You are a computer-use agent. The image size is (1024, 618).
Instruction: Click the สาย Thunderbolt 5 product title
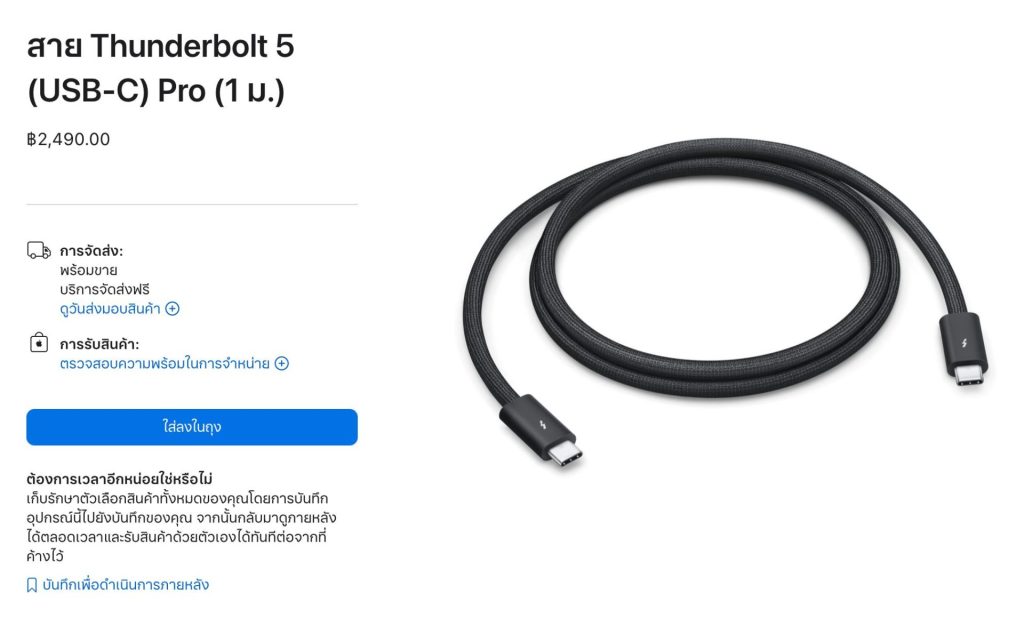161,68
